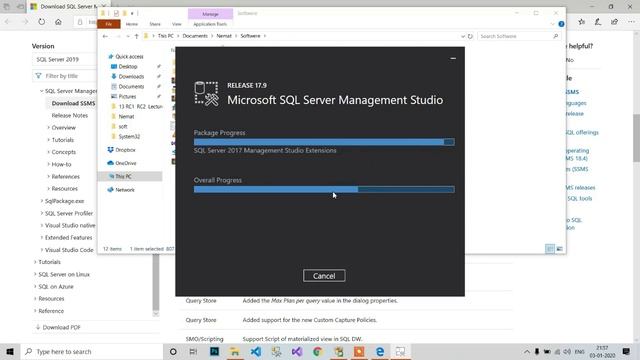The image size is (640, 360).
Task: Click Nemat in the address breadcrumb
Action: (x=224, y=36)
